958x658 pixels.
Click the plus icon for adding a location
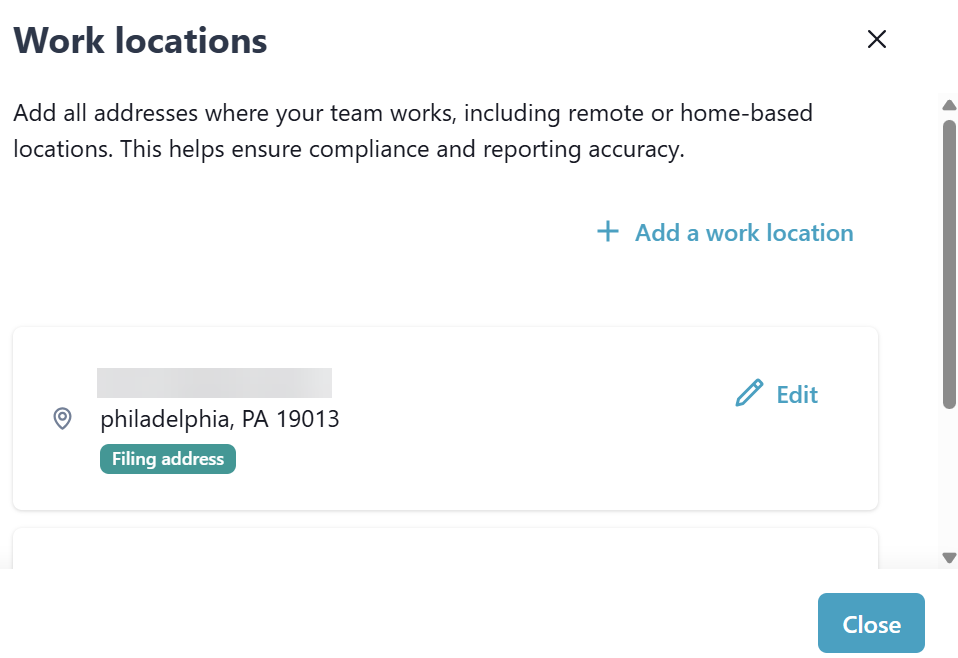607,233
